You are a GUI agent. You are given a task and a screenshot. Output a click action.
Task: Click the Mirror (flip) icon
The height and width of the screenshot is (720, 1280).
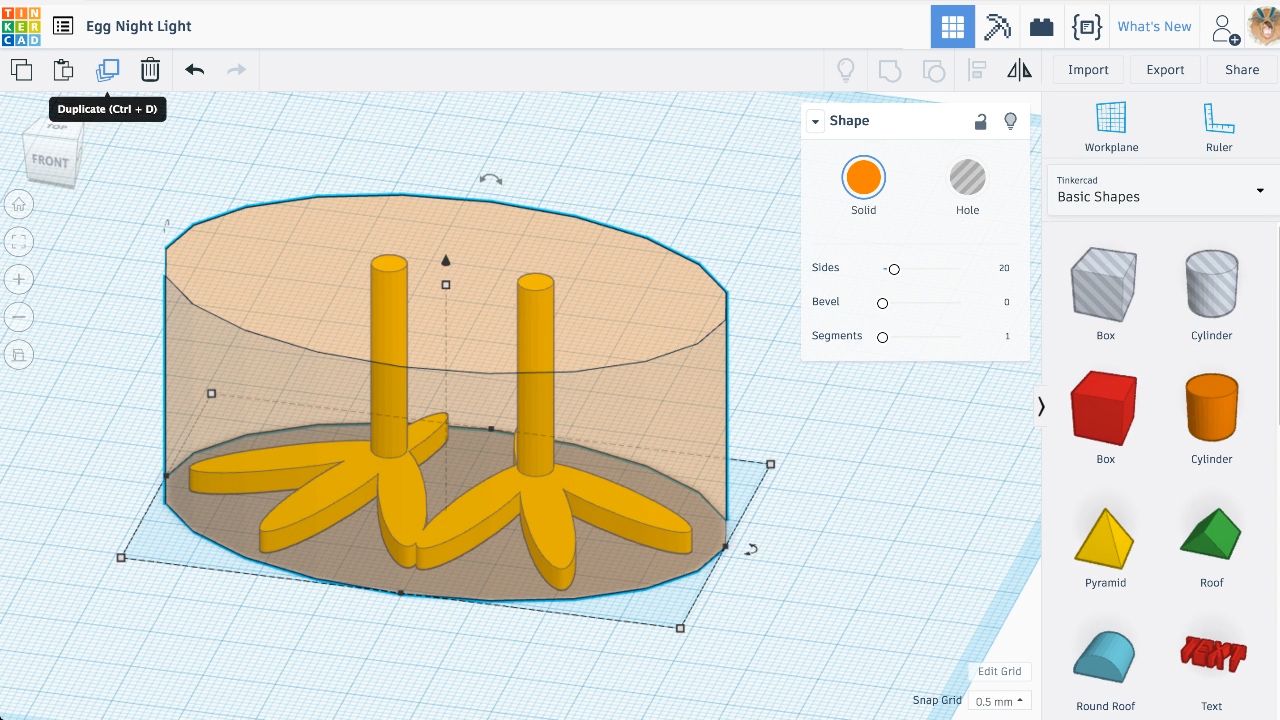point(1019,70)
